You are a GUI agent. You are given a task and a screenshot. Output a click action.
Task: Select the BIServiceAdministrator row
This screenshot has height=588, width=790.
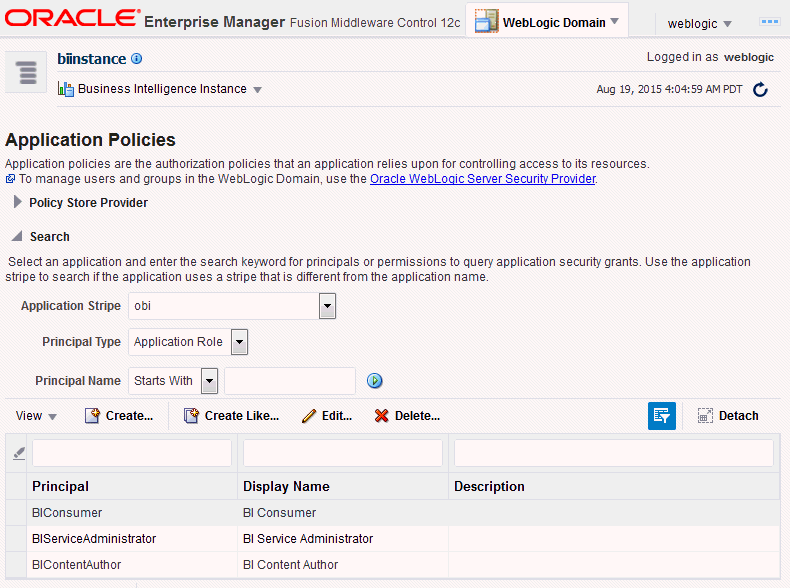click(x=393, y=539)
